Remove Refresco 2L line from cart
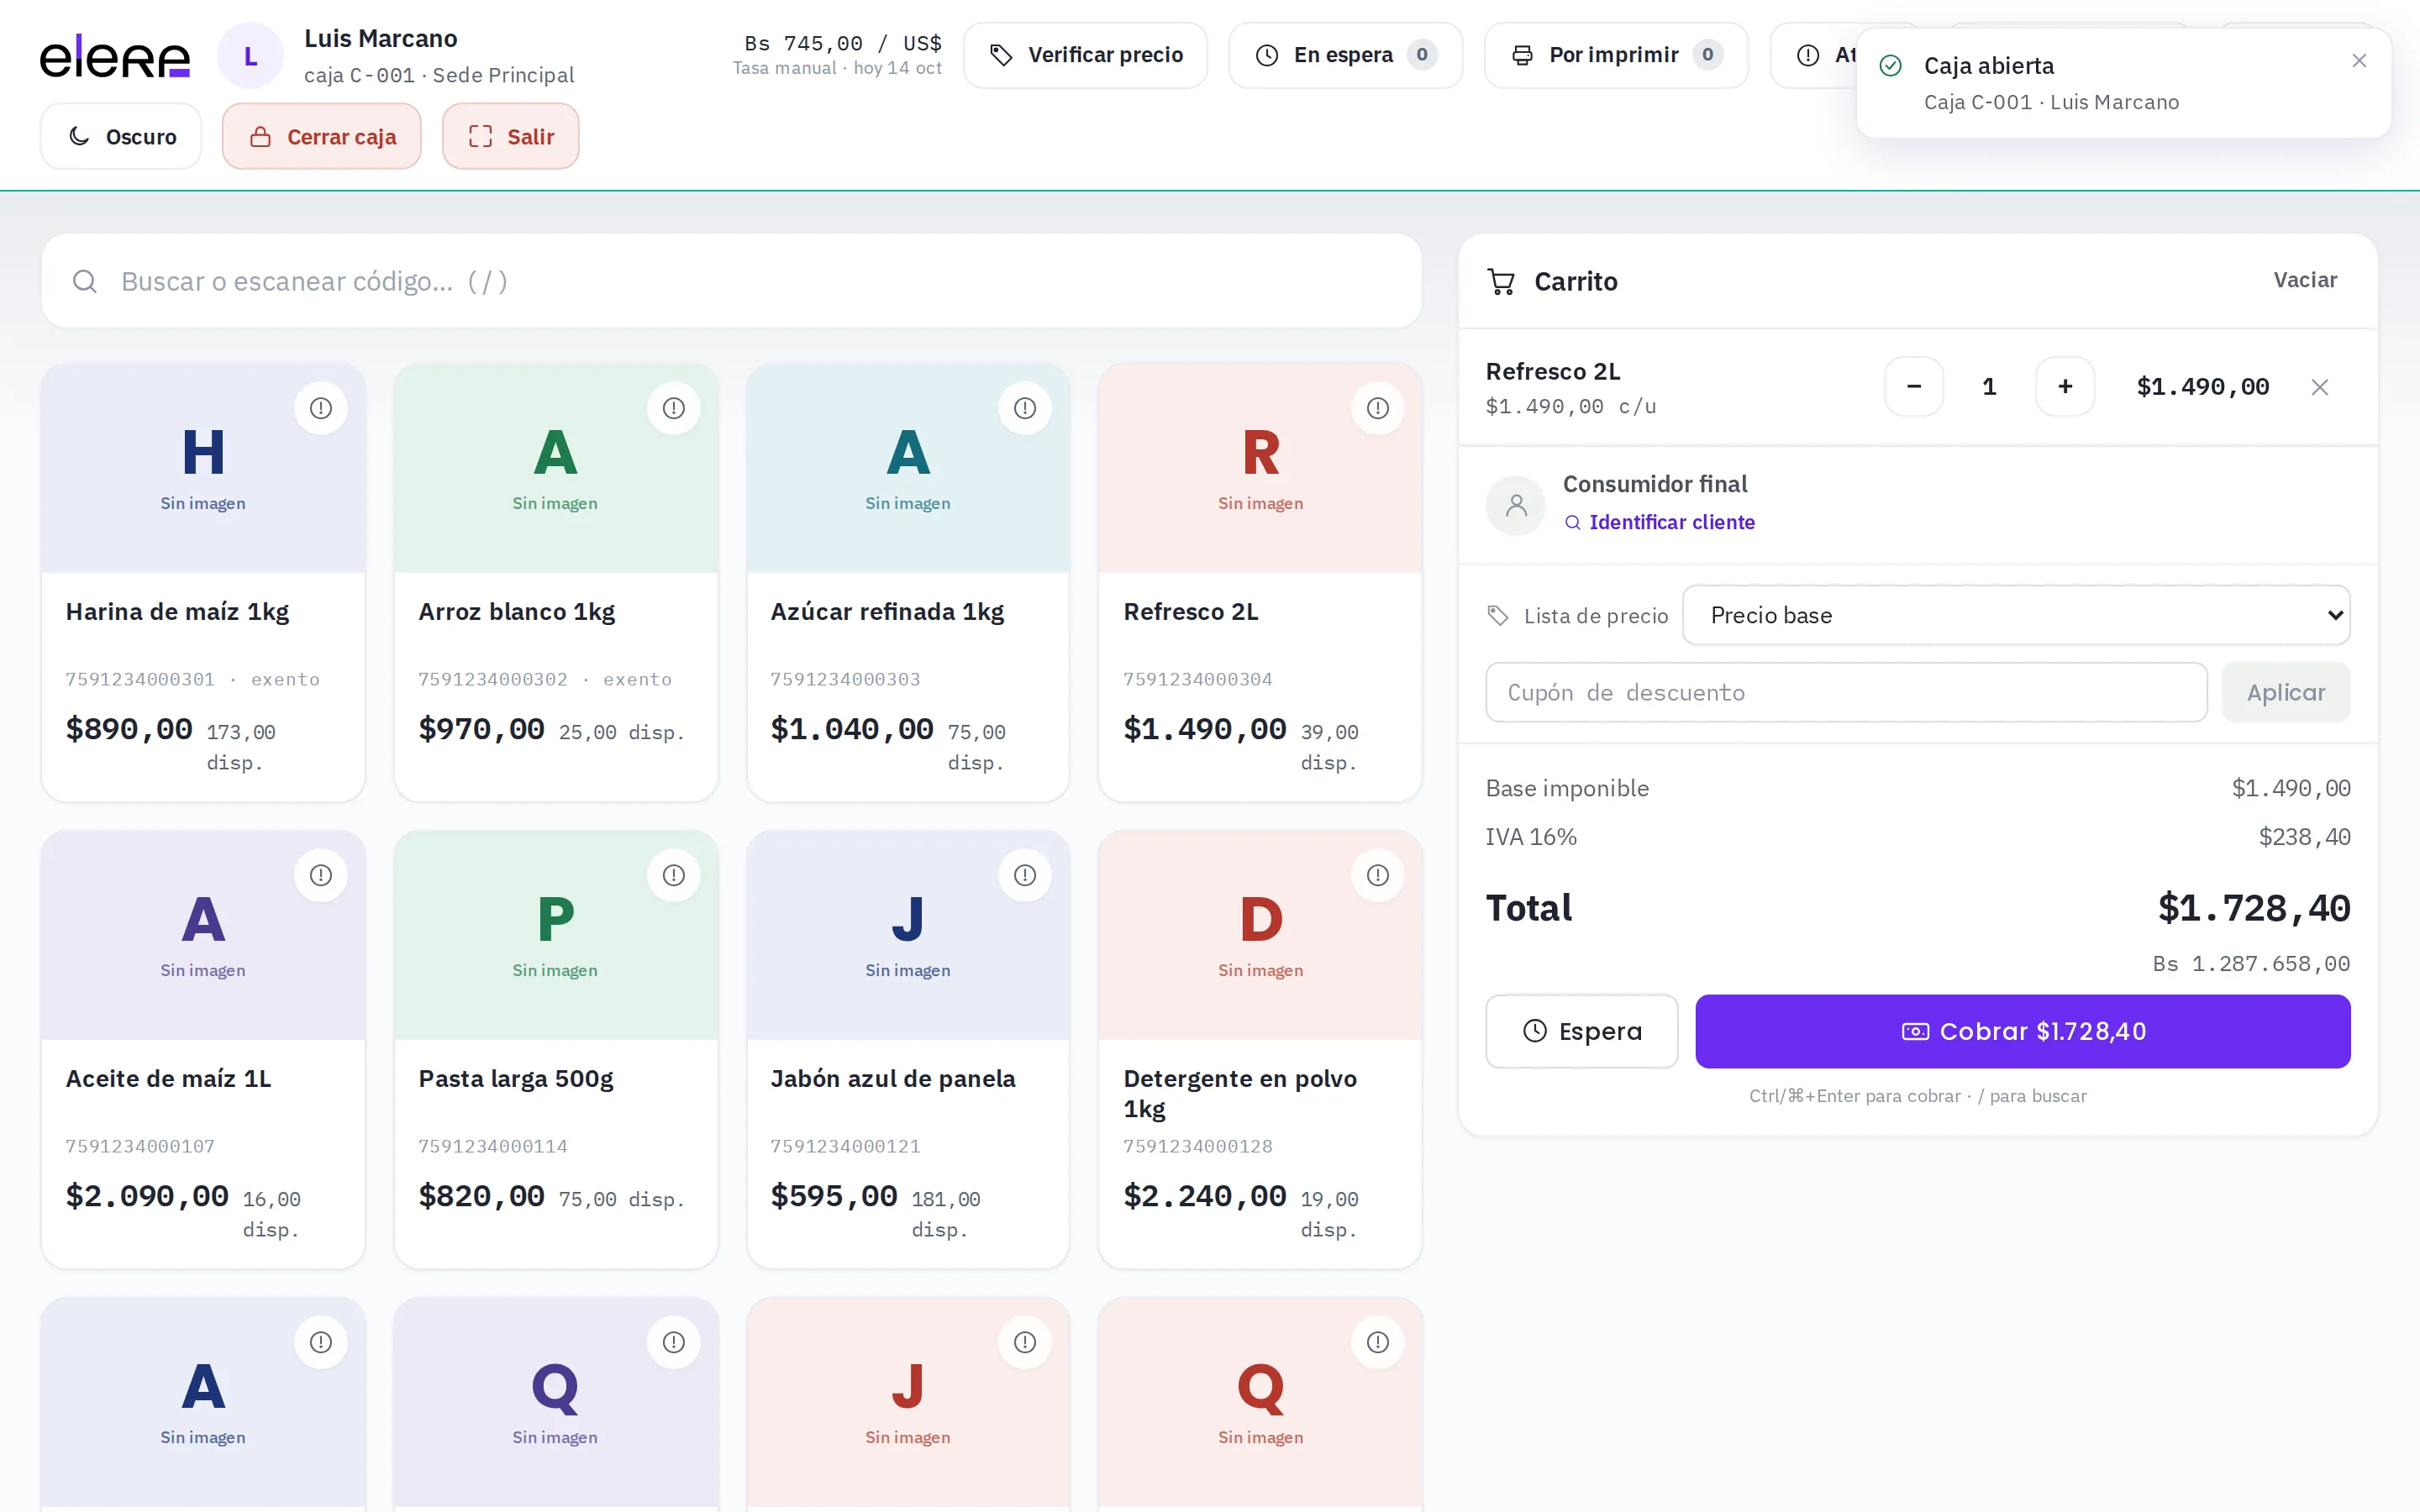This screenshot has height=1512, width=2420. 2320,387
